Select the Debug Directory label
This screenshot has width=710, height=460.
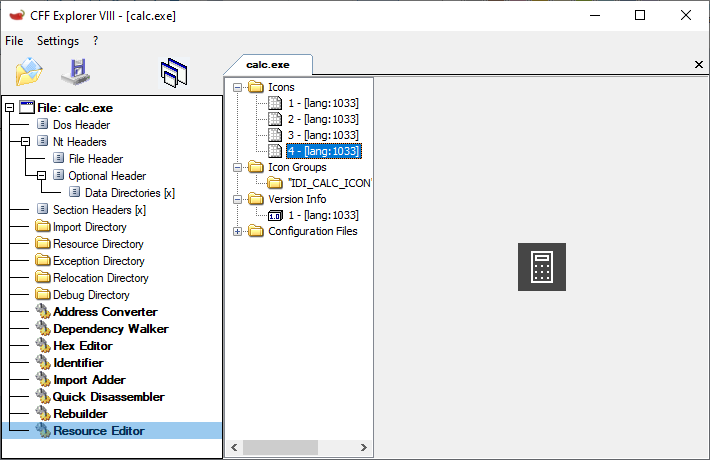pyautogui.click(x=91, y=294)
